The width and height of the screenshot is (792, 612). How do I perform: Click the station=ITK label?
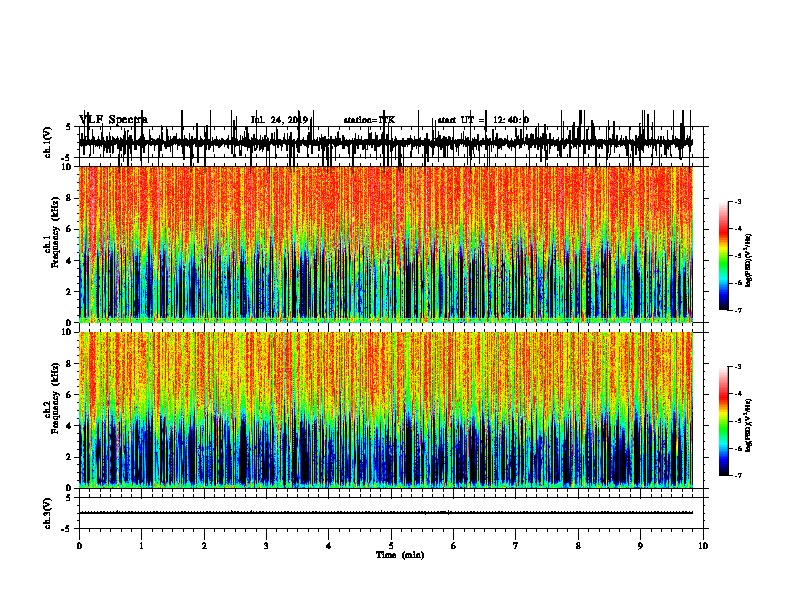(x=369, y=120)
